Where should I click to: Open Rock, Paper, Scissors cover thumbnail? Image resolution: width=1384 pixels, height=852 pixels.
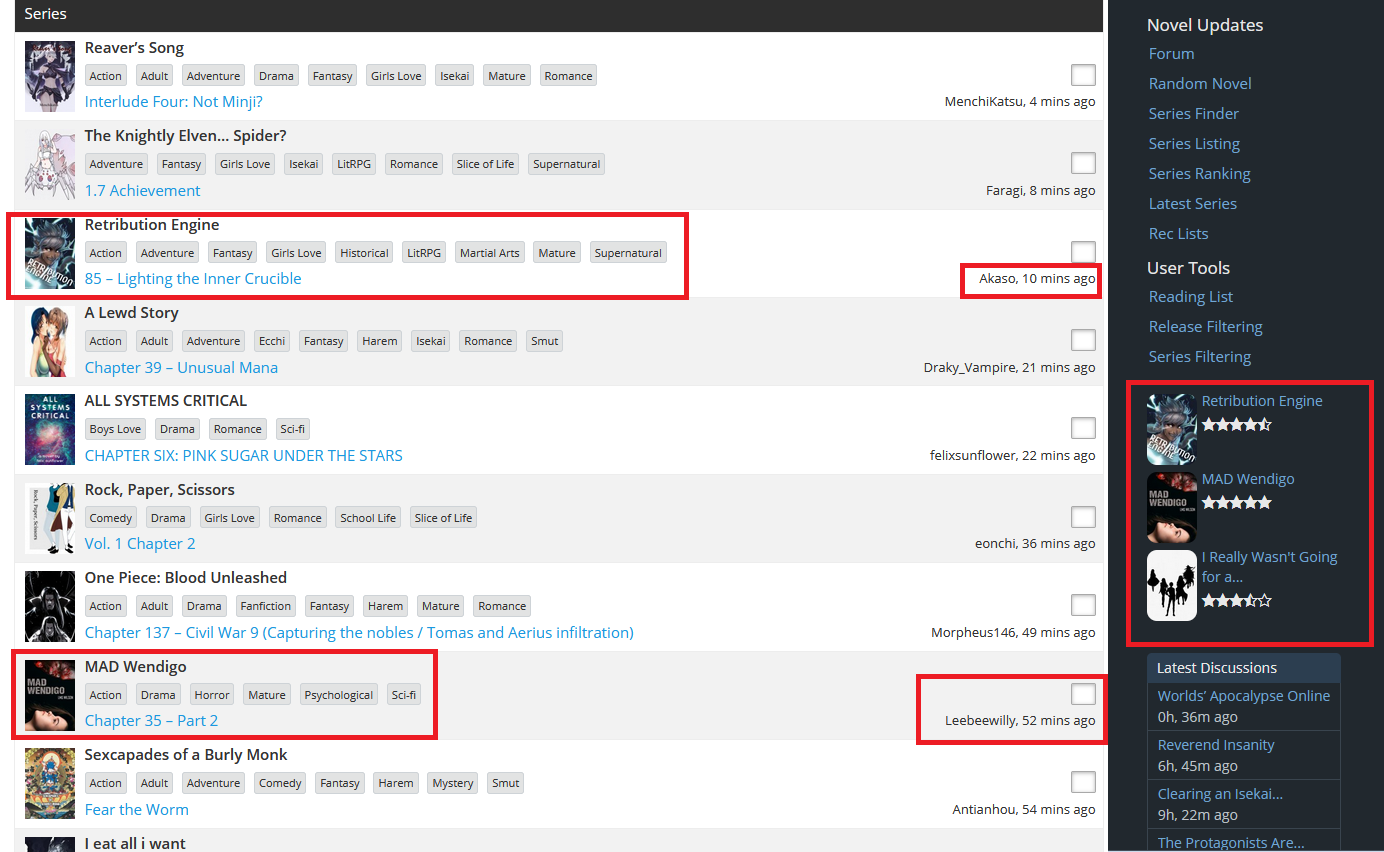pyautogui.click(x=50, y=518)
